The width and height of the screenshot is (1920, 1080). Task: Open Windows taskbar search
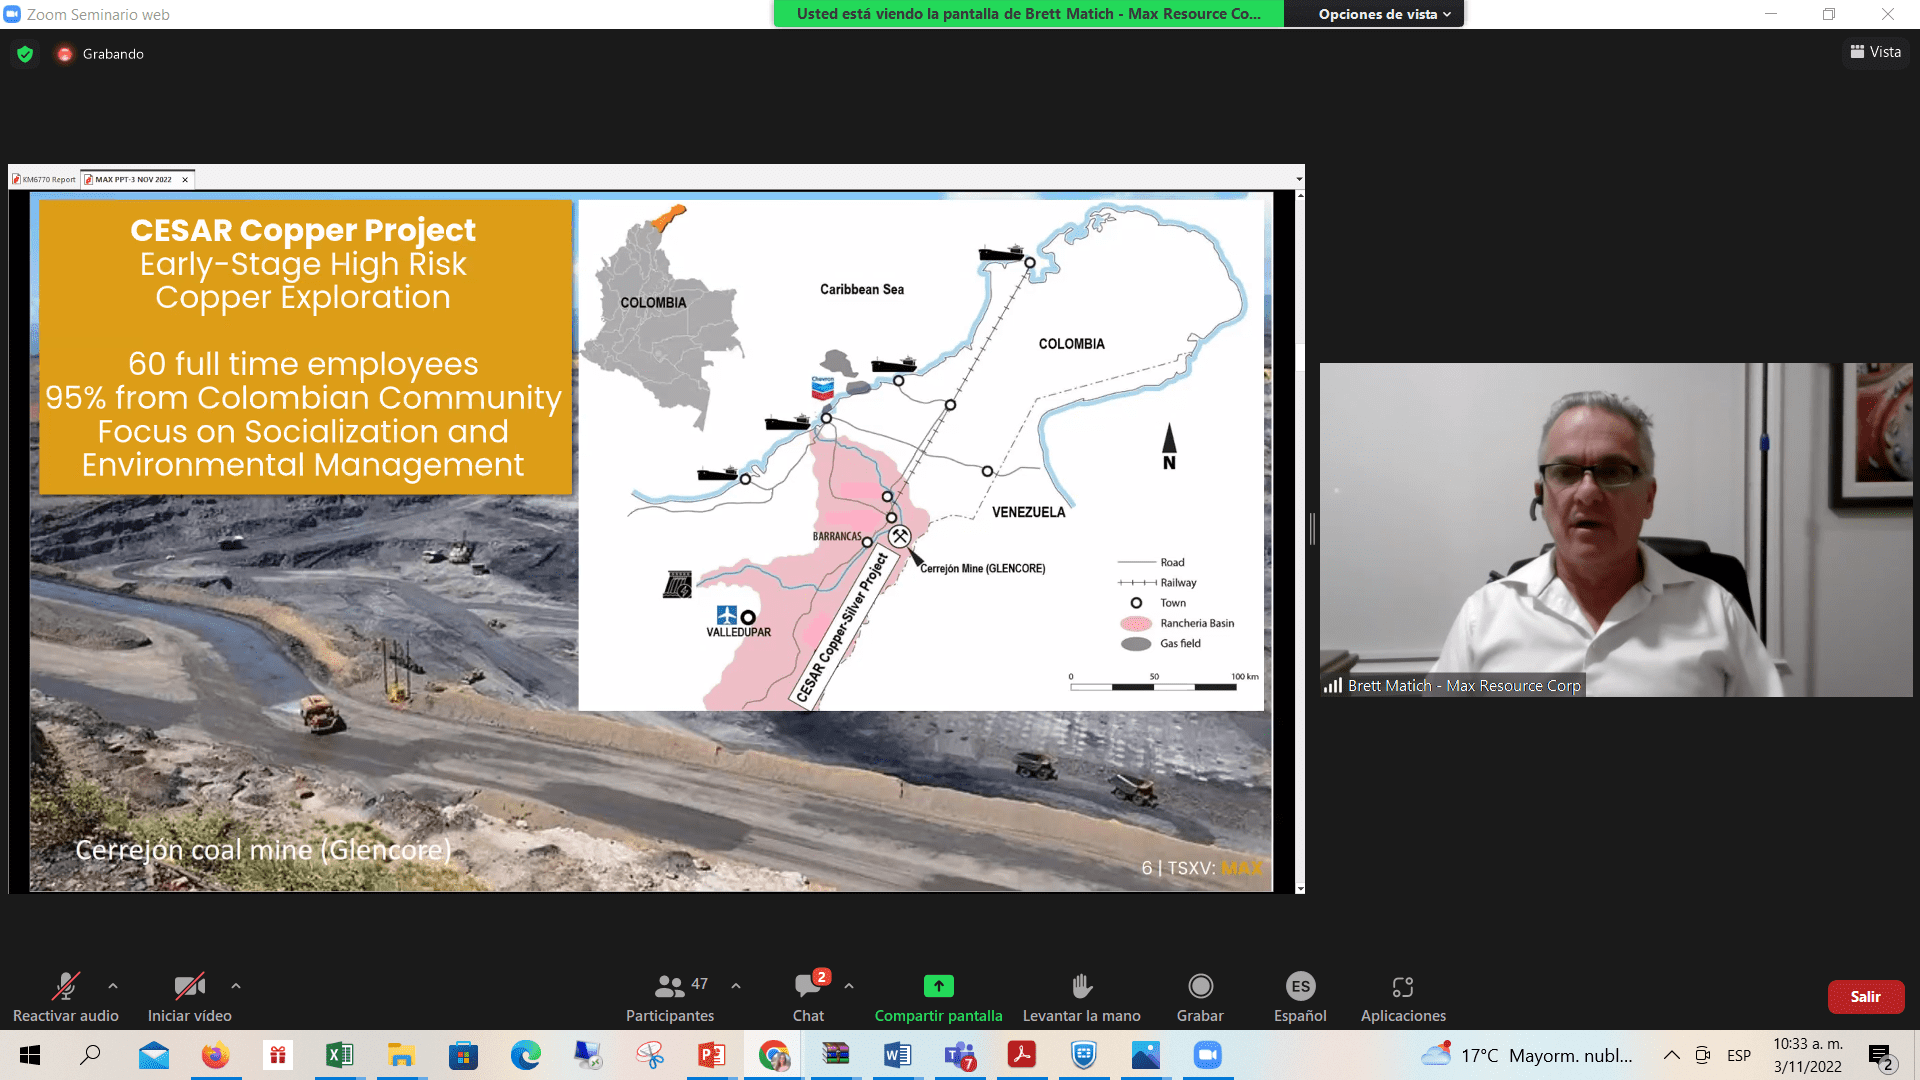tap(90, 1055)
